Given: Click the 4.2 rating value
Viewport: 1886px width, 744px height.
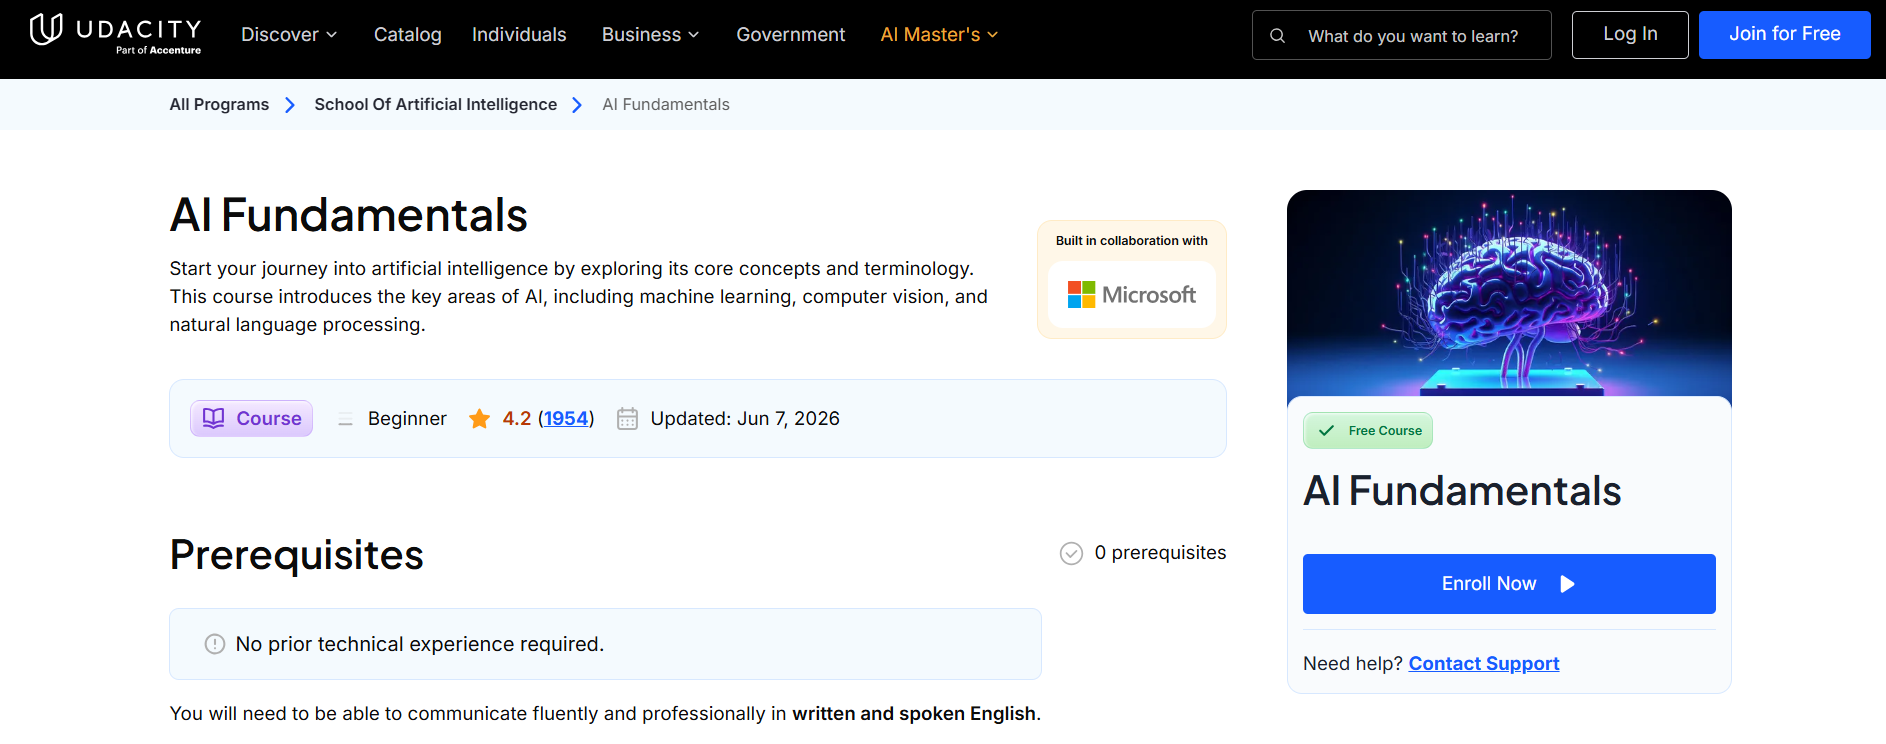Looking at the screenshot, I should click(517, 419).
